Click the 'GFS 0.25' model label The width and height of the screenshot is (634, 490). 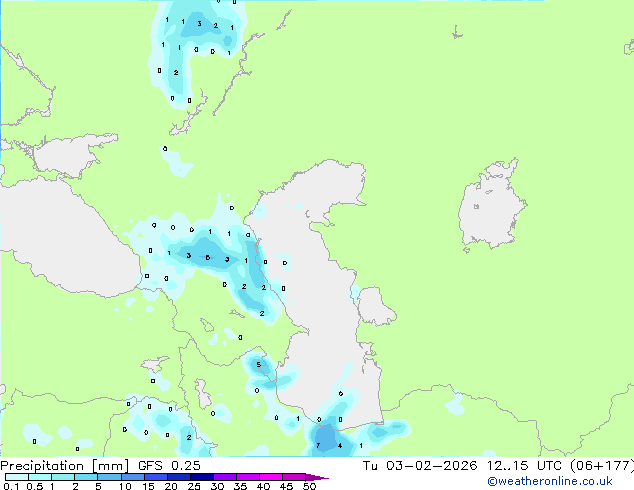click(169, 466)
